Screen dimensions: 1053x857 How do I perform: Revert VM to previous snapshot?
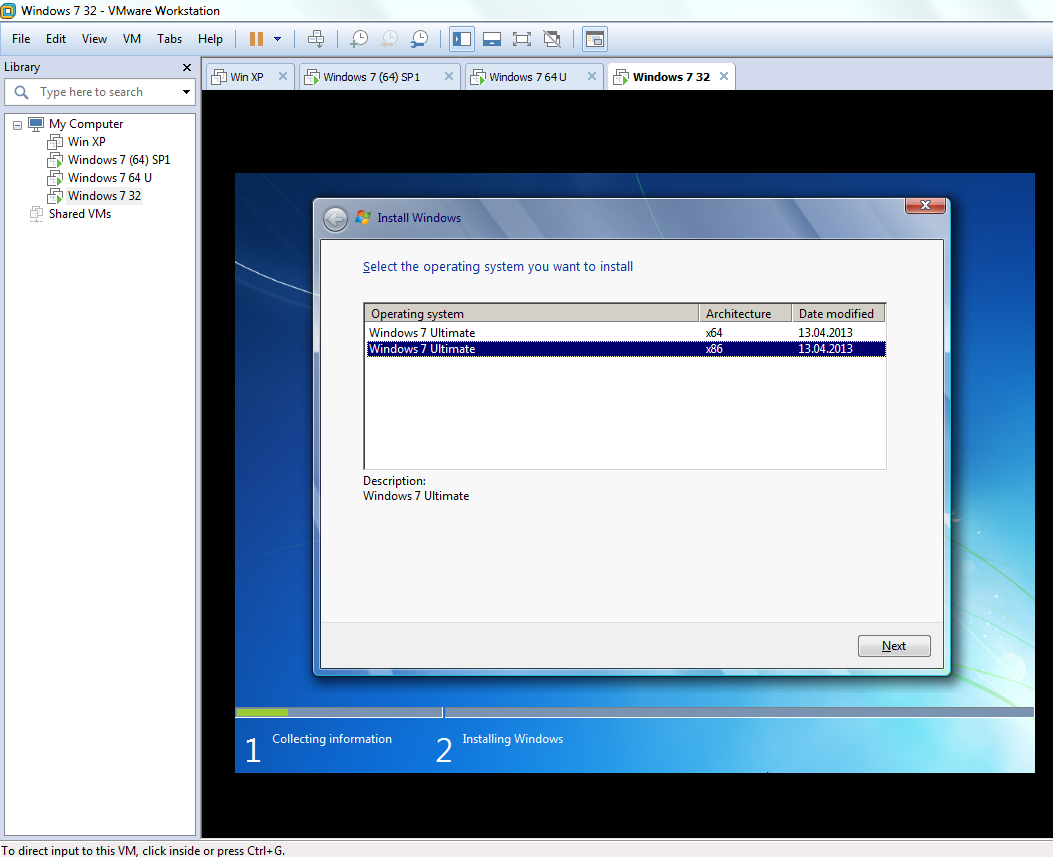389,39
